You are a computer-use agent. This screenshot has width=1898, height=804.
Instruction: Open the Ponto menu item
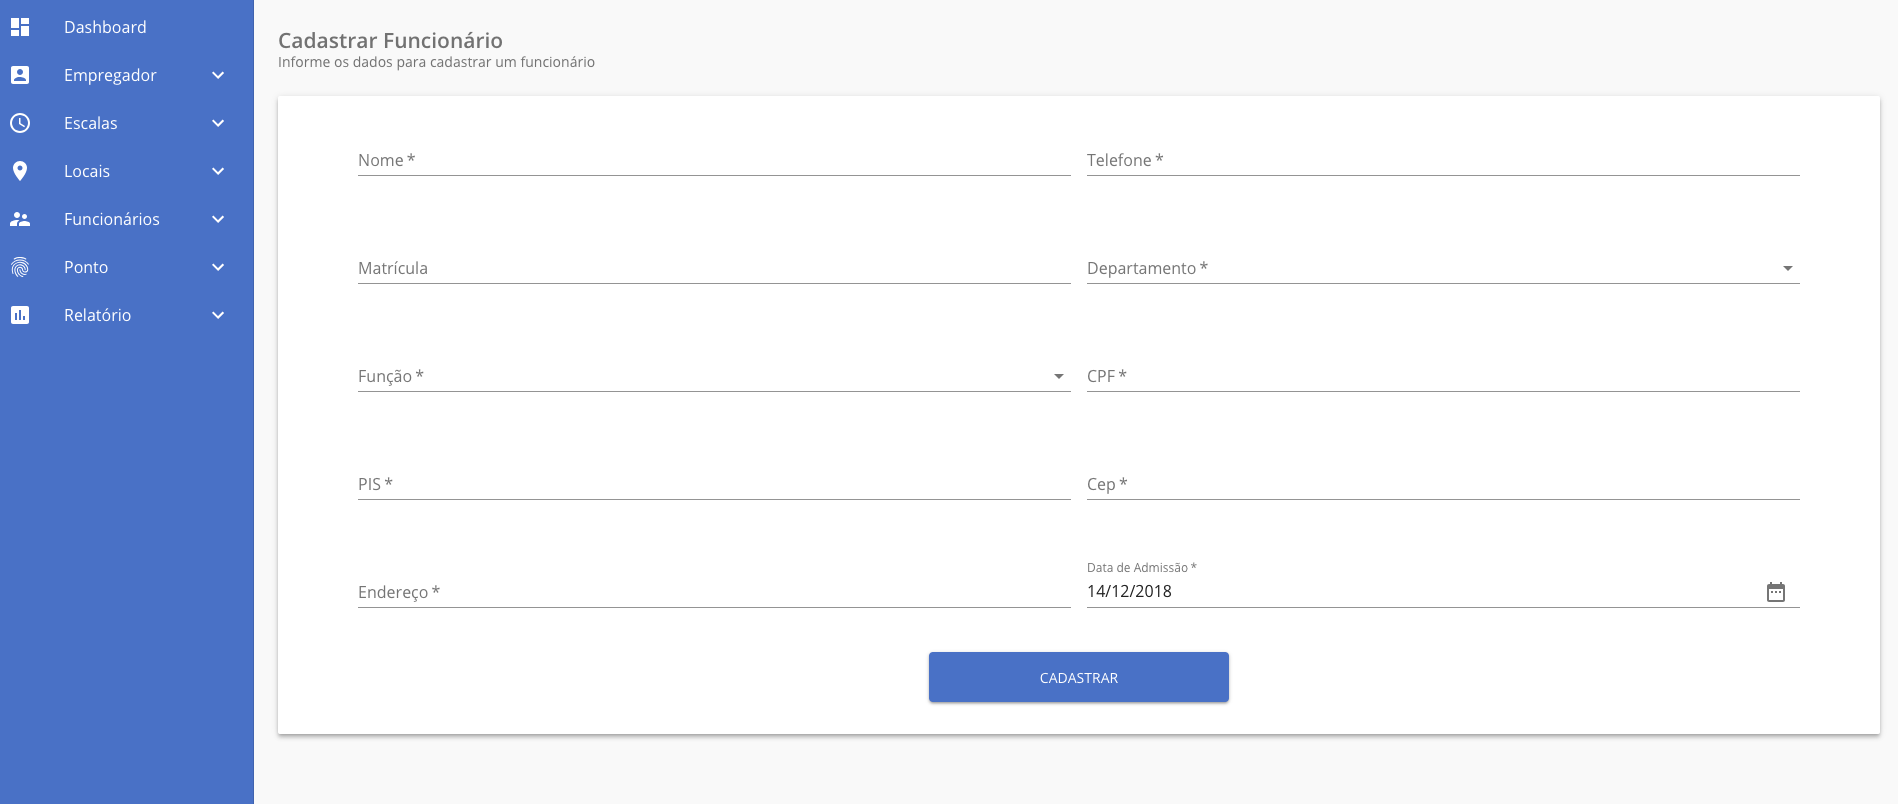86,267
